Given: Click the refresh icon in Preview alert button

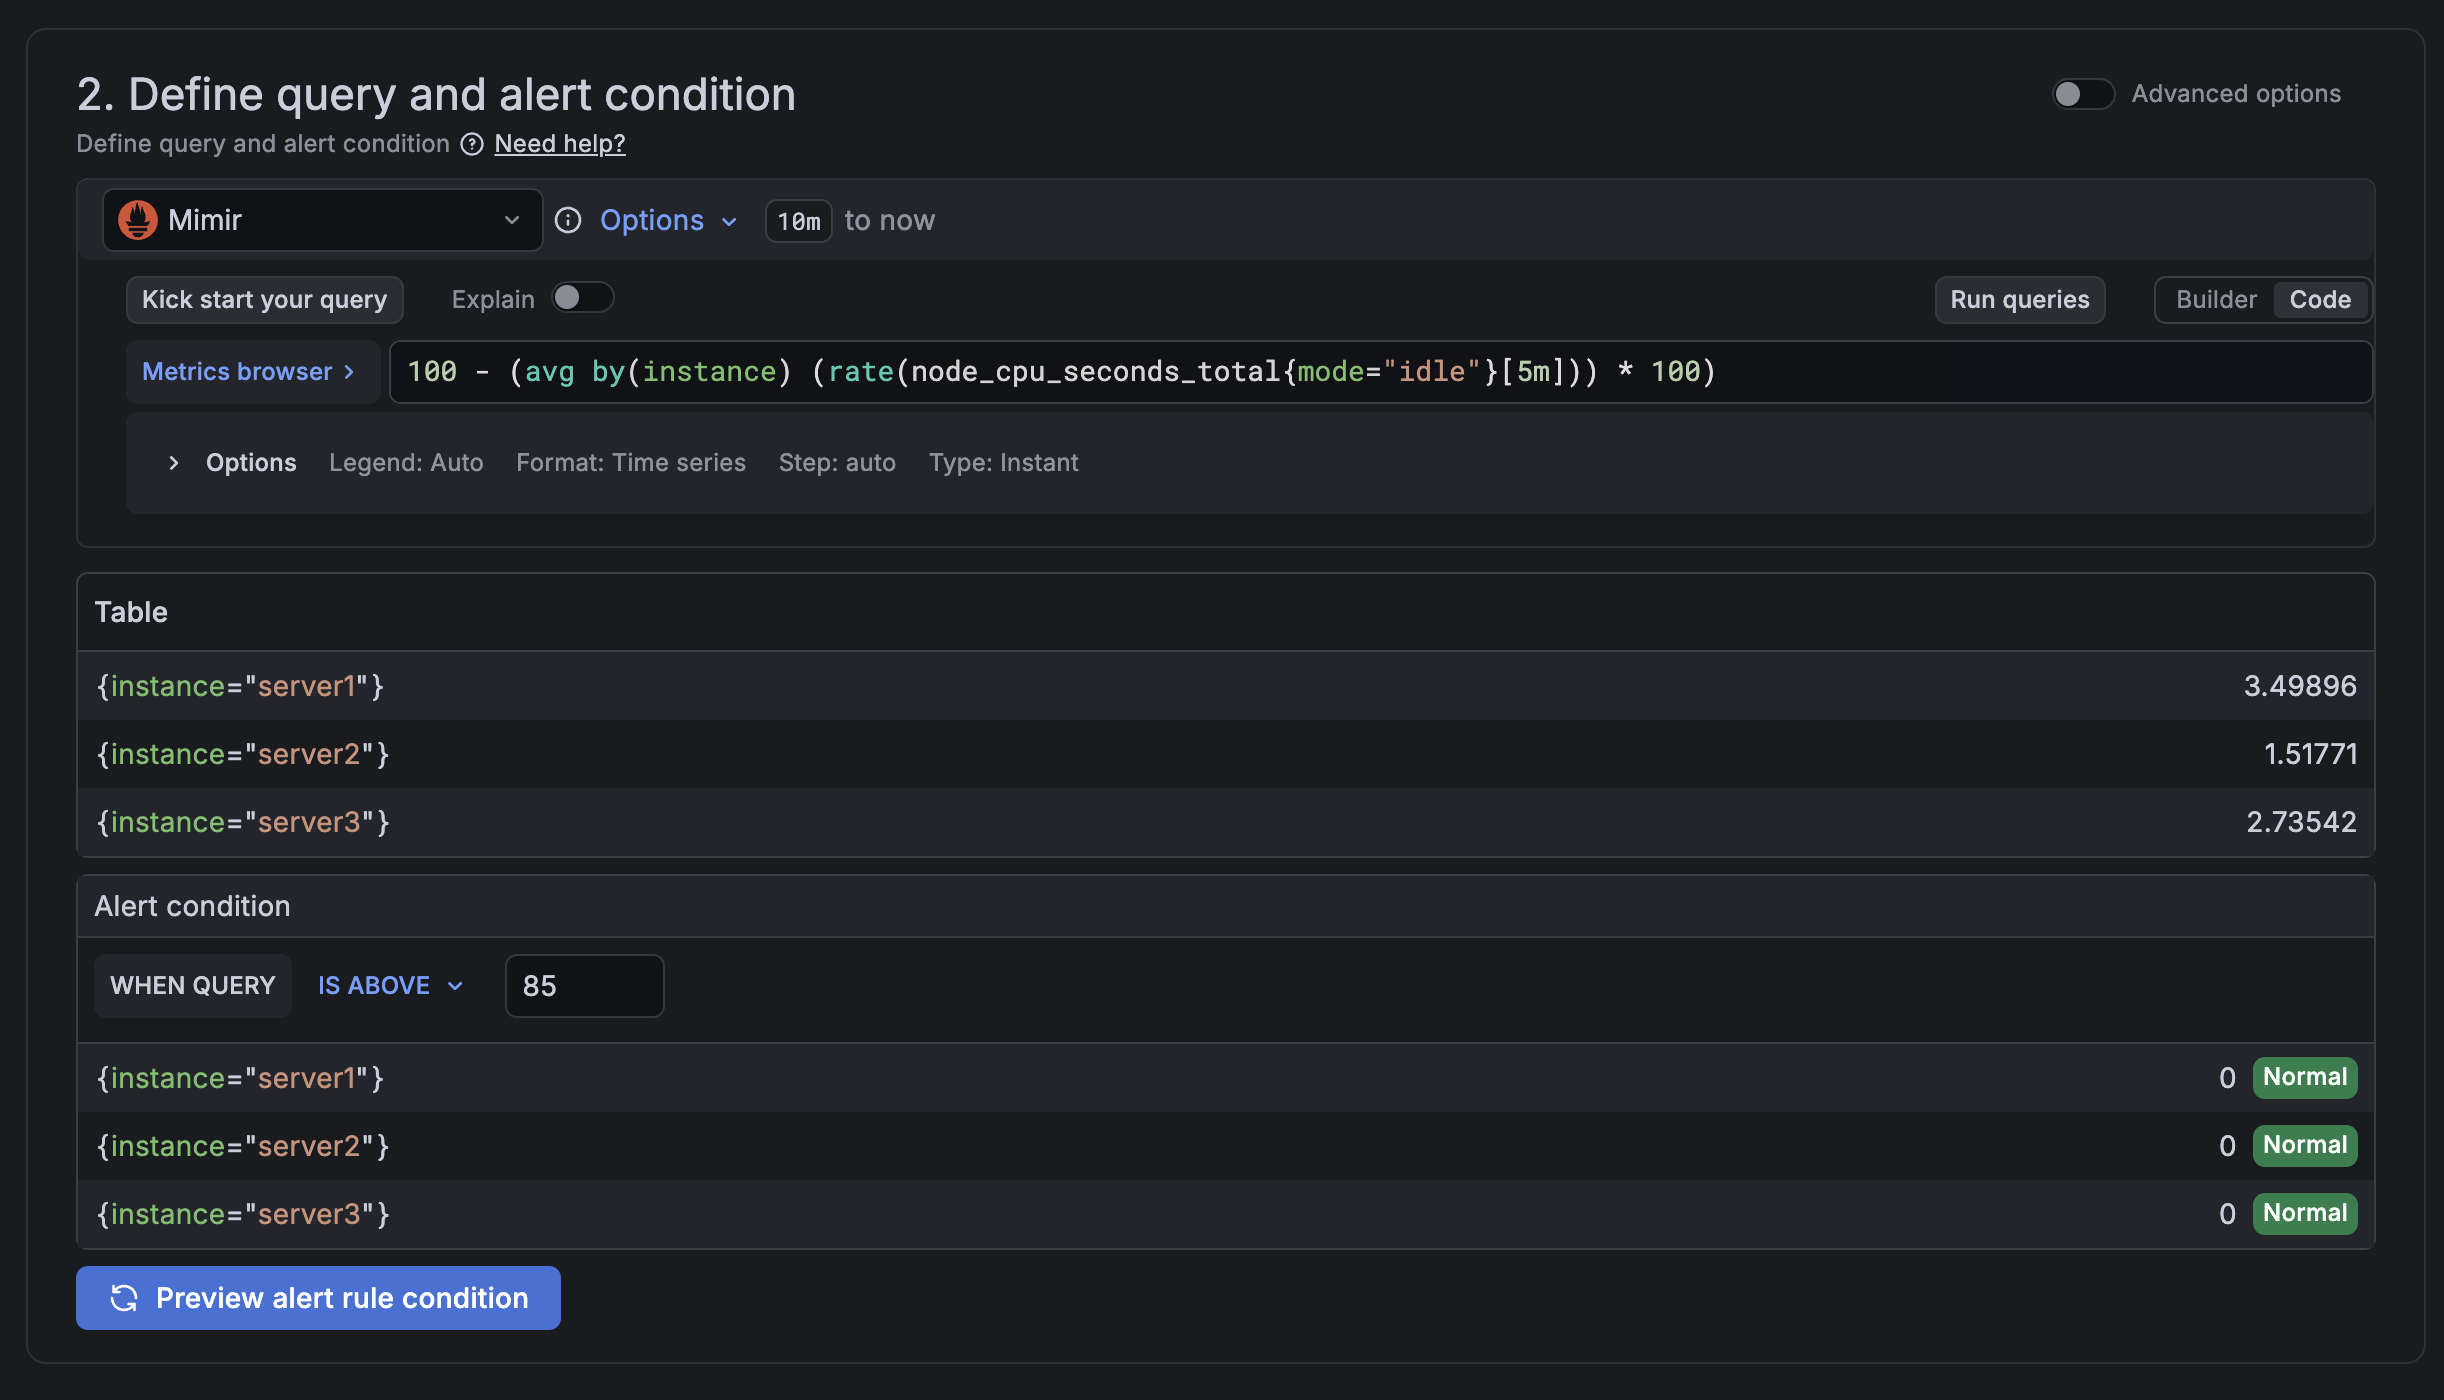Looking at the screenshot, I should point(124,1298).
